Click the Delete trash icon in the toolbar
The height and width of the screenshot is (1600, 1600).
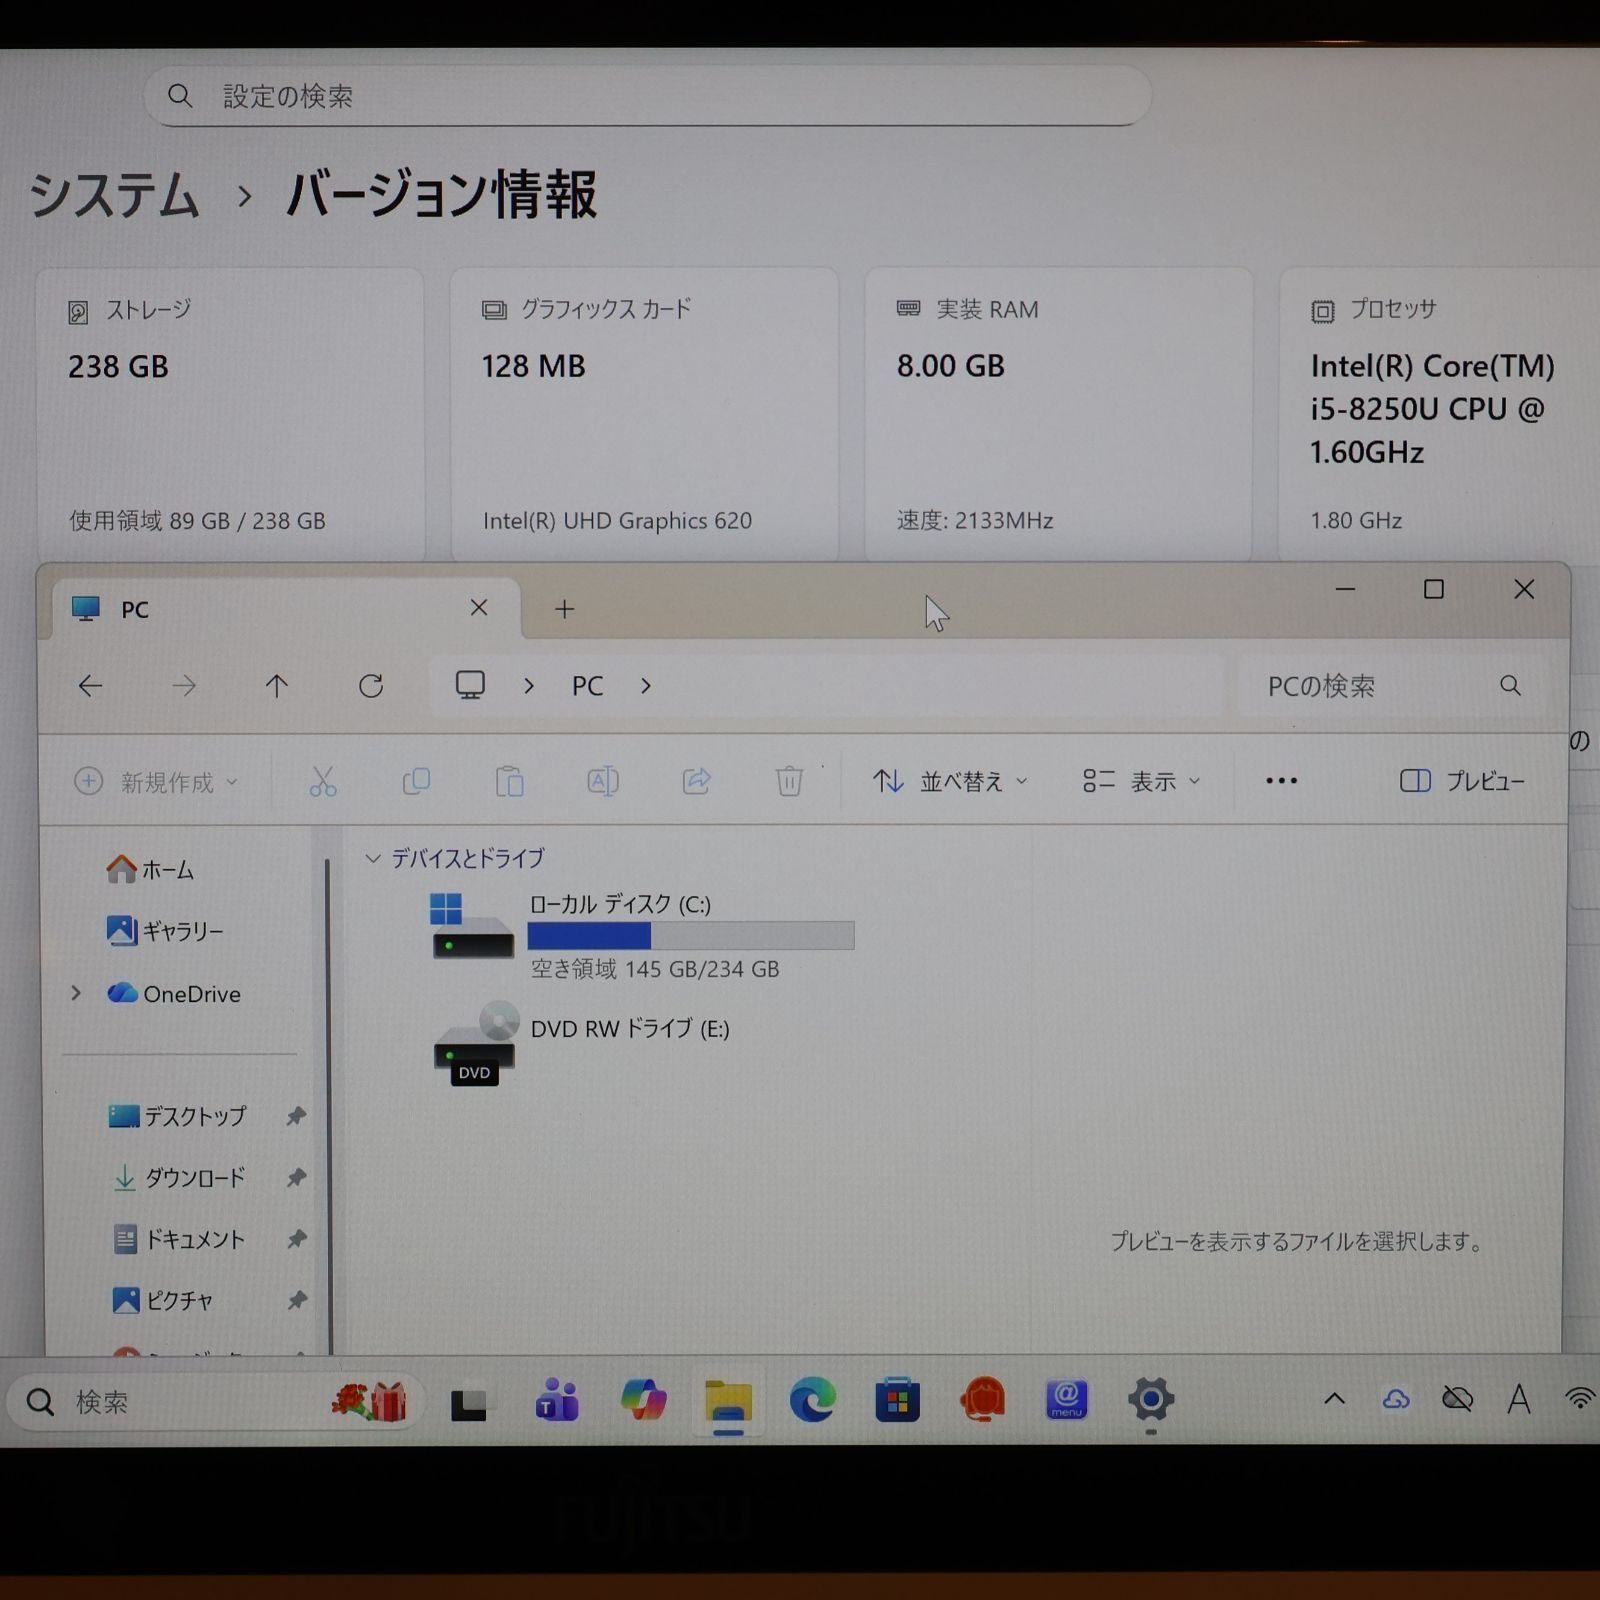[x=789, y=782]
